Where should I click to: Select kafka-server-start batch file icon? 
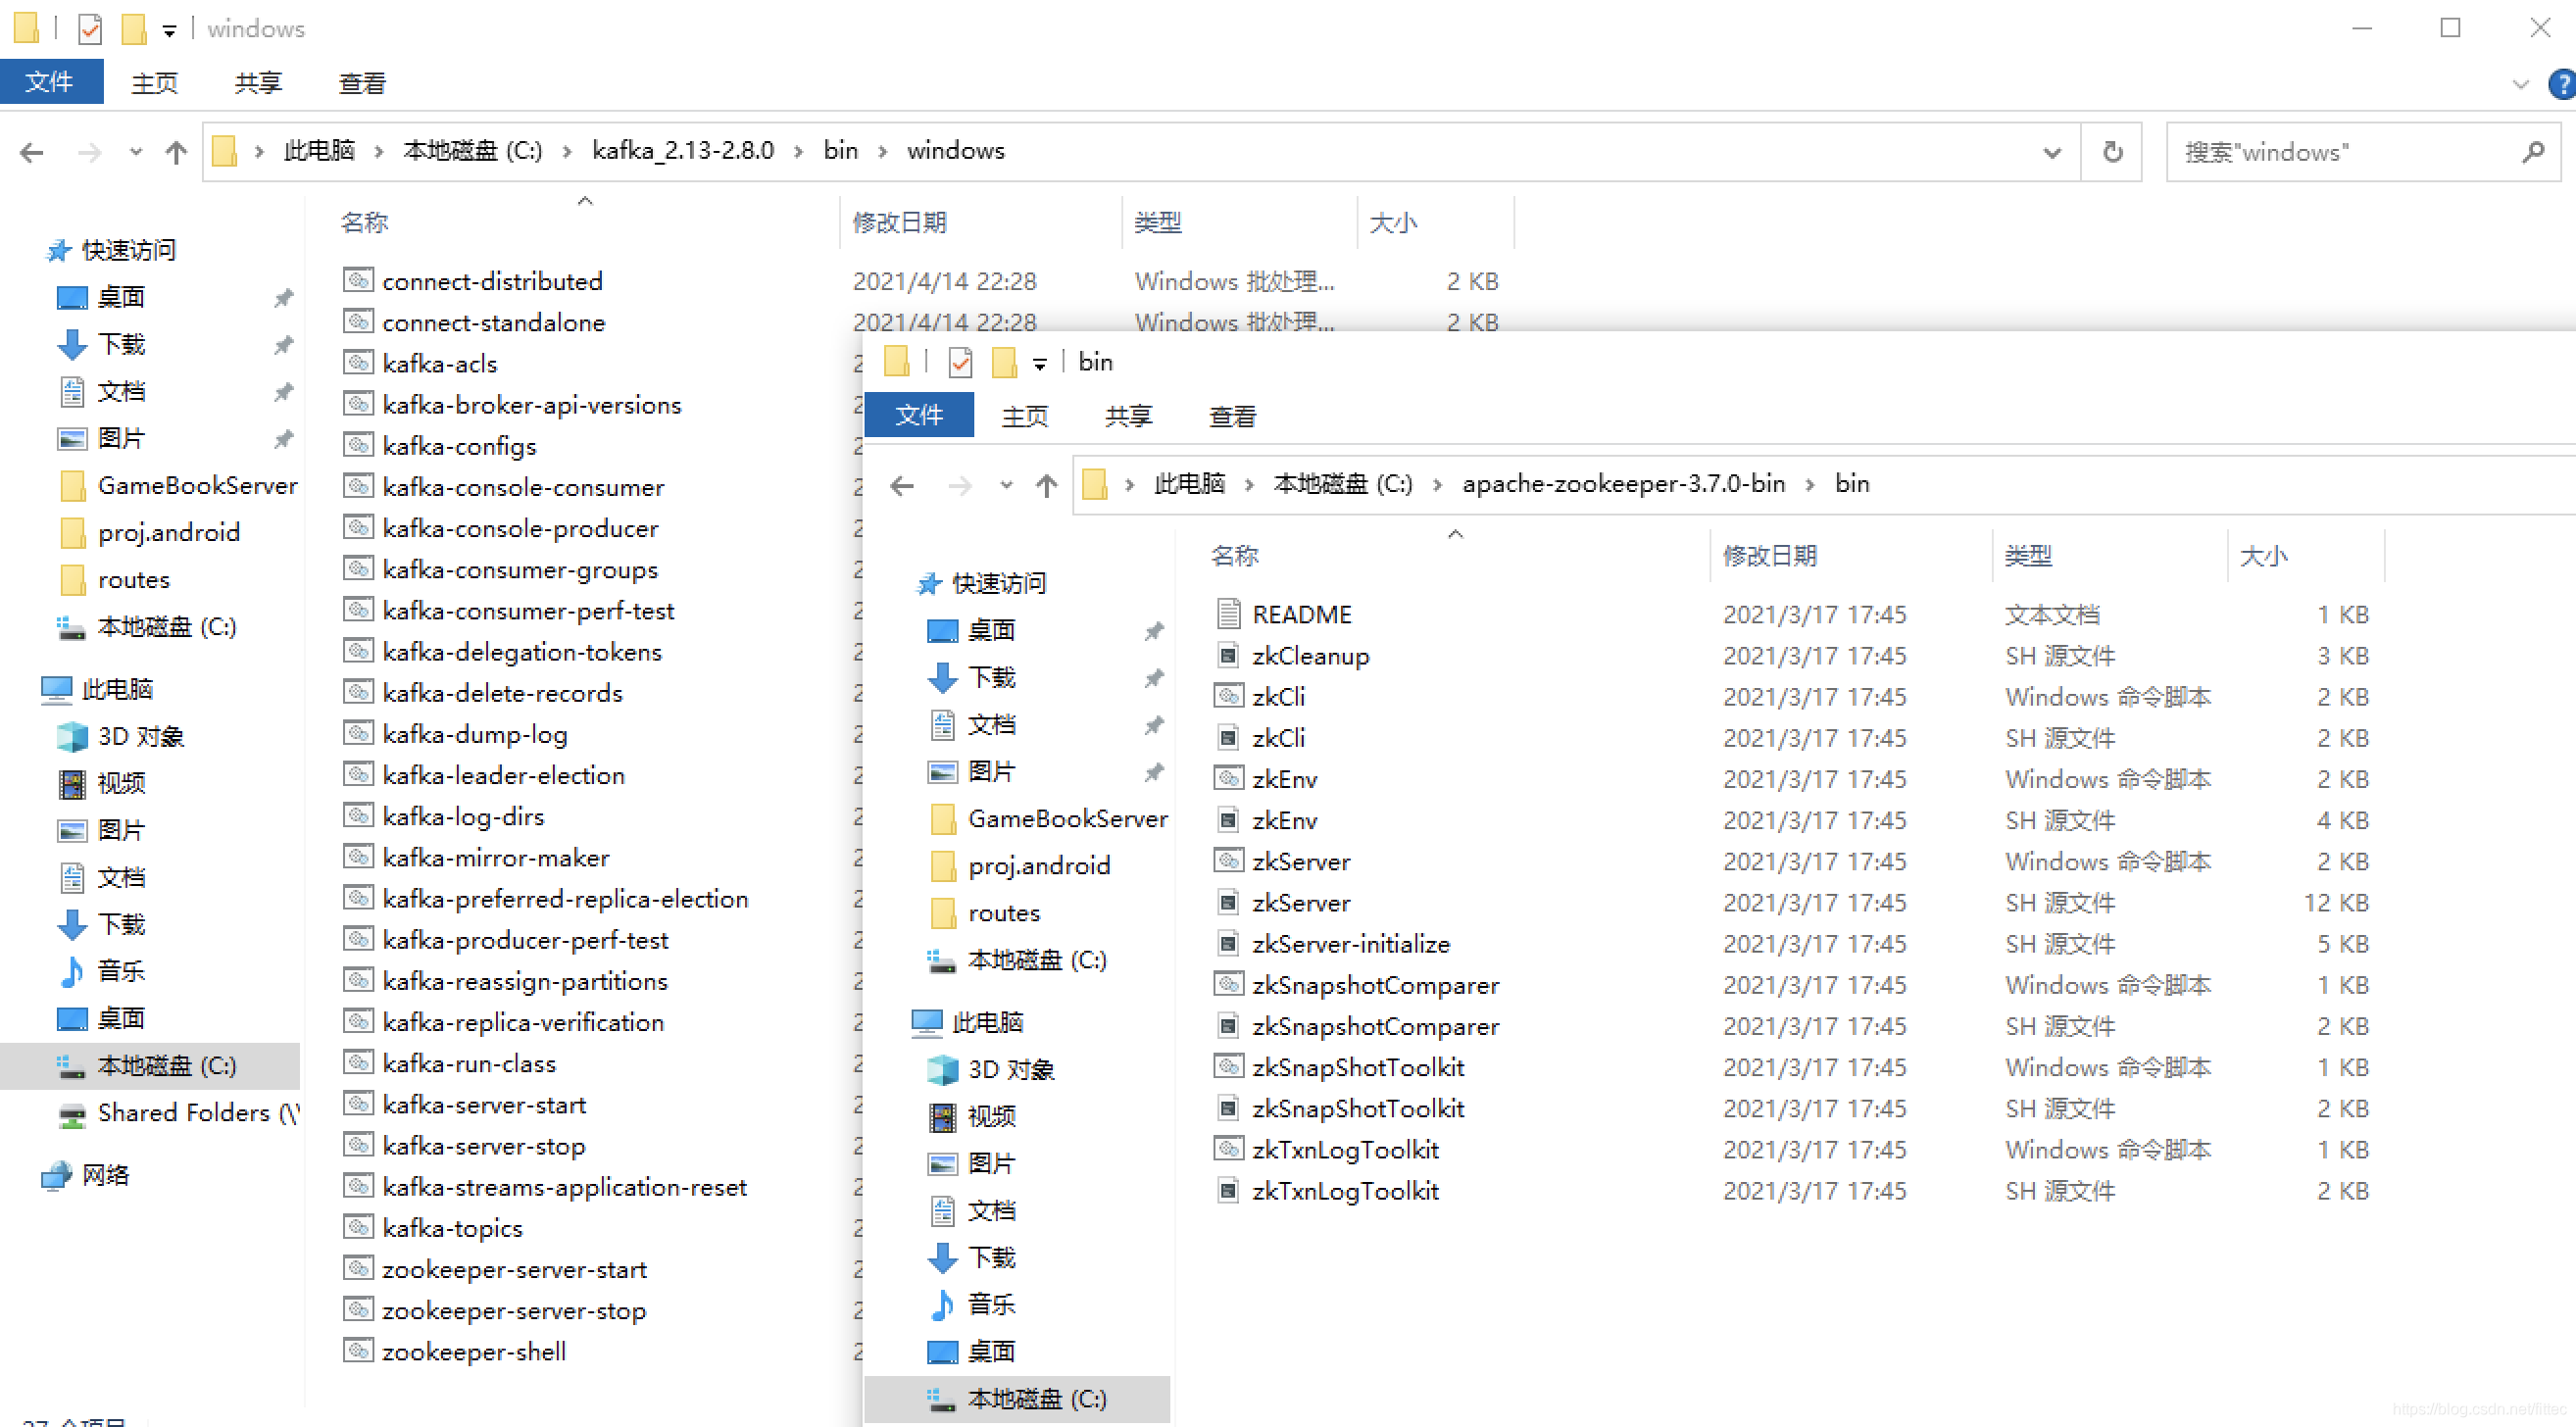[358, 1104]
